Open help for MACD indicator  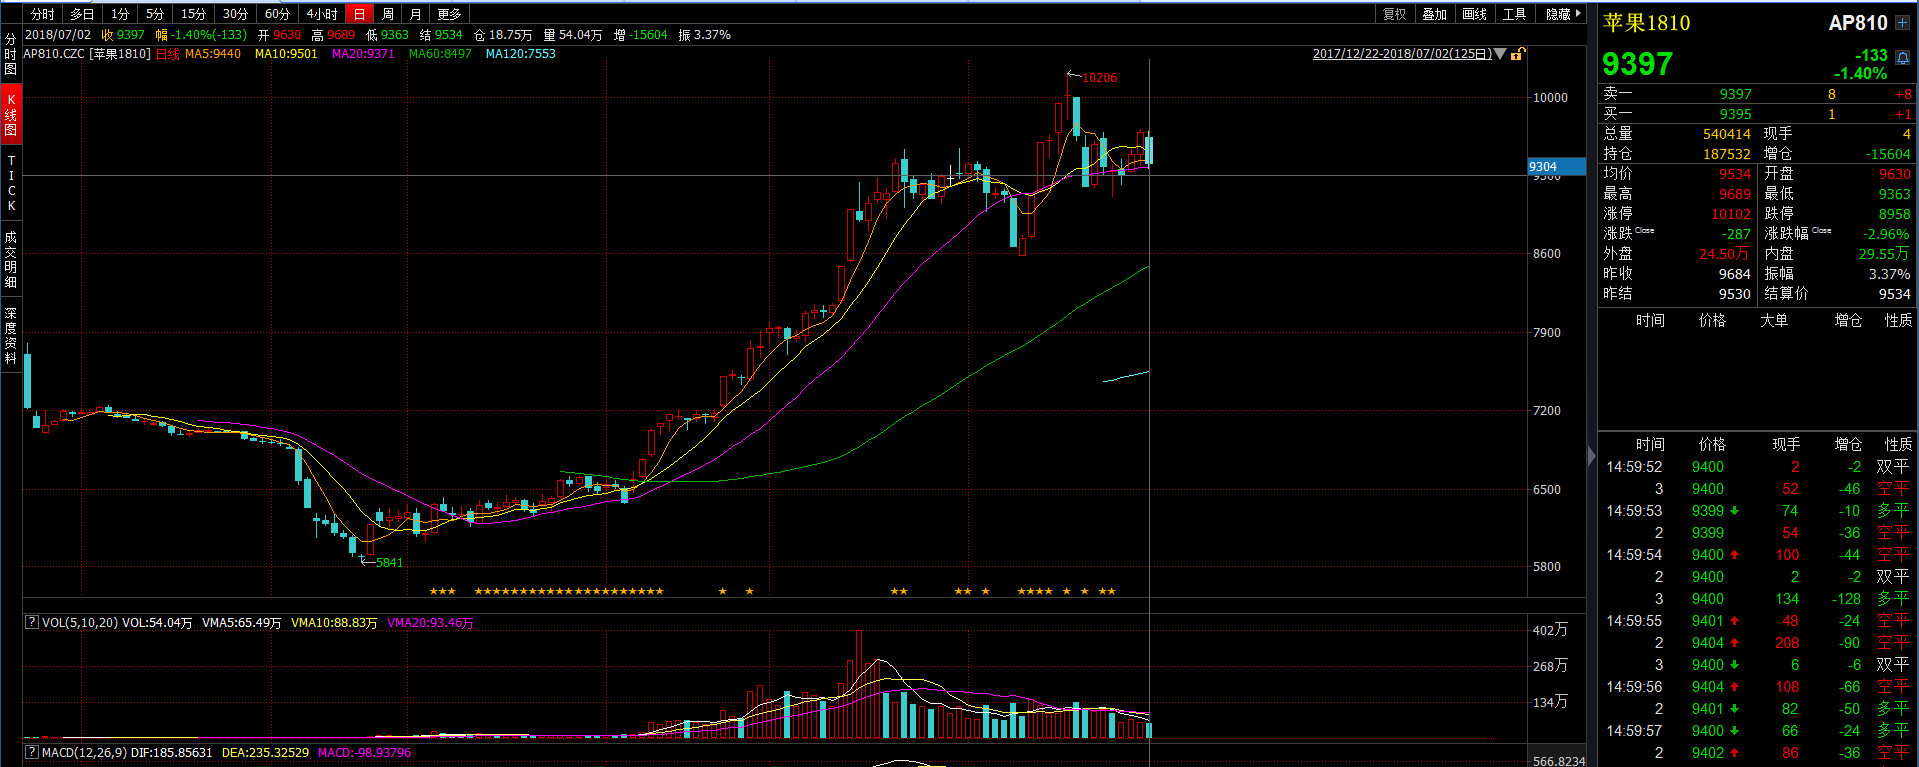coord(31,752)
